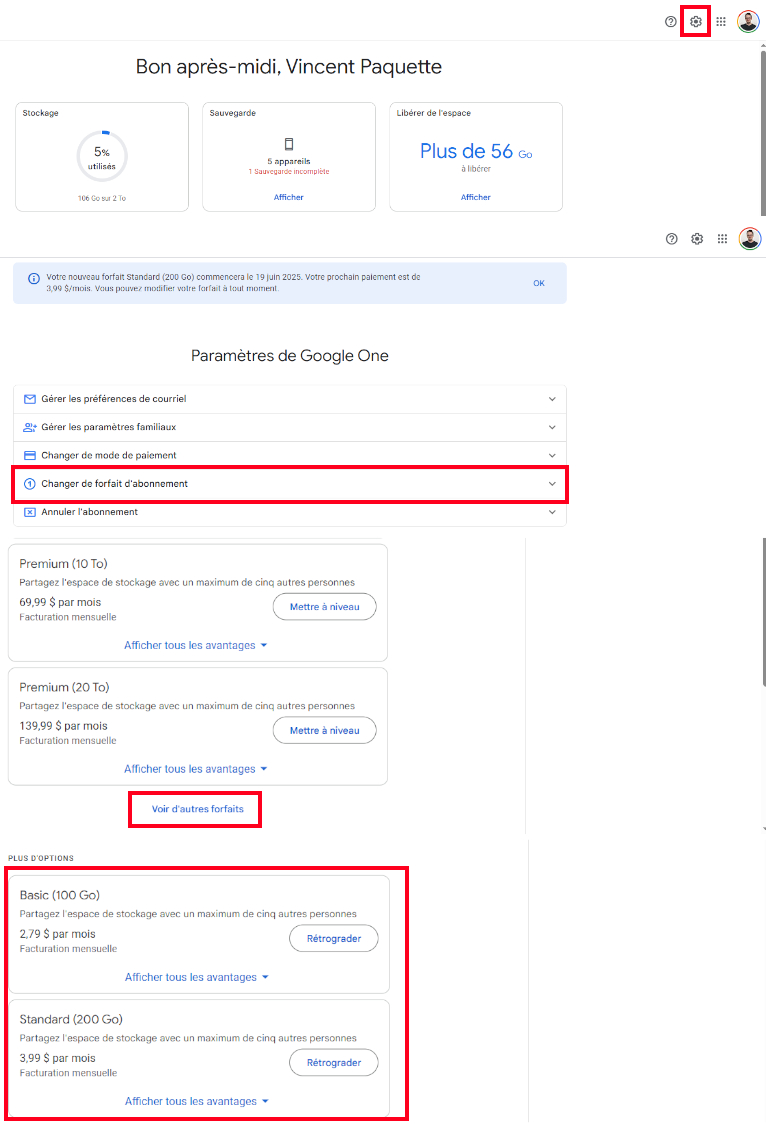Click the Stockage card title
This screenshot has width=766, height=1124.
tap(41, 113)
